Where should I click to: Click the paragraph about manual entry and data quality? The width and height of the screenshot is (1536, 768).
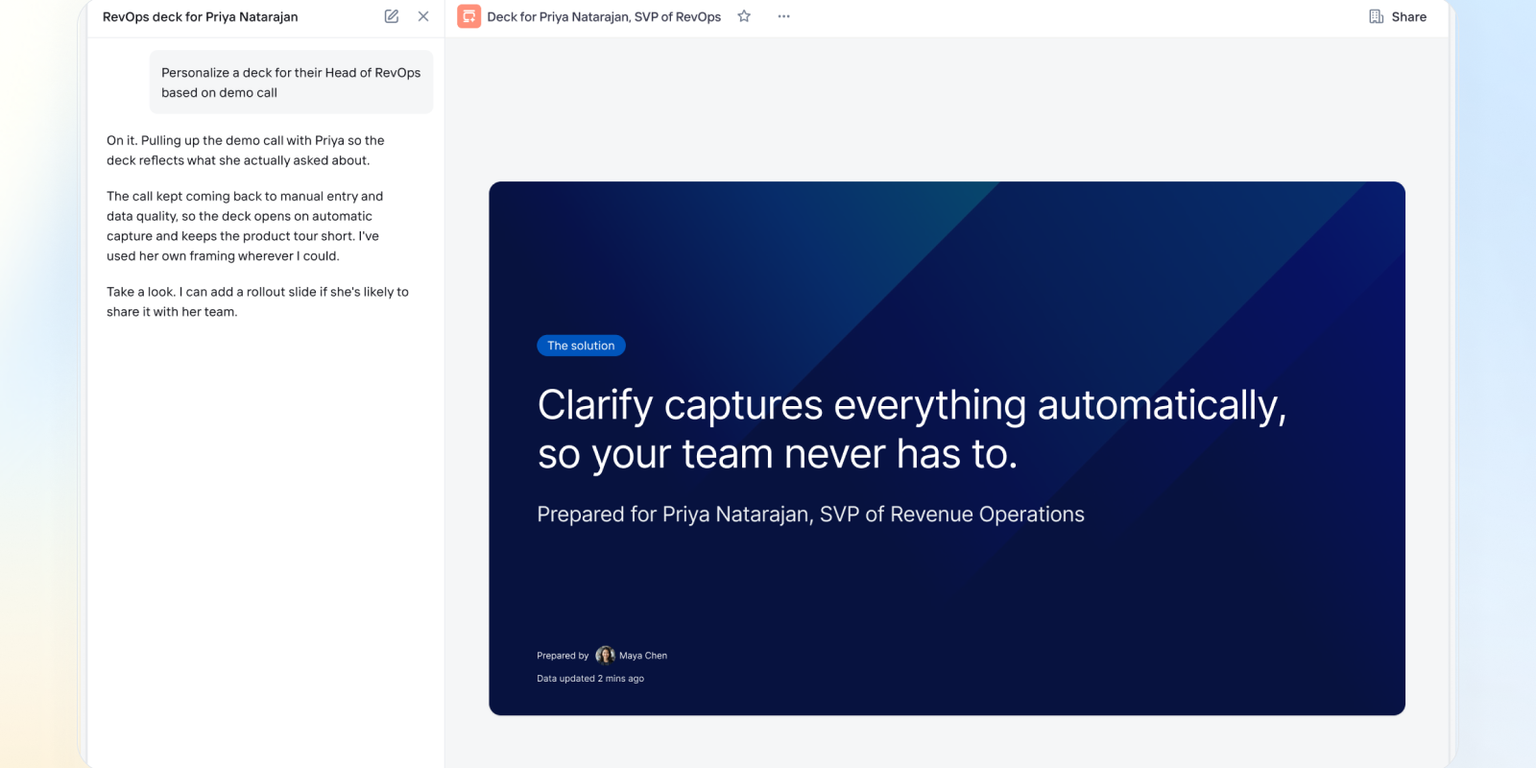pyautogui.click(x=245, y=226)
